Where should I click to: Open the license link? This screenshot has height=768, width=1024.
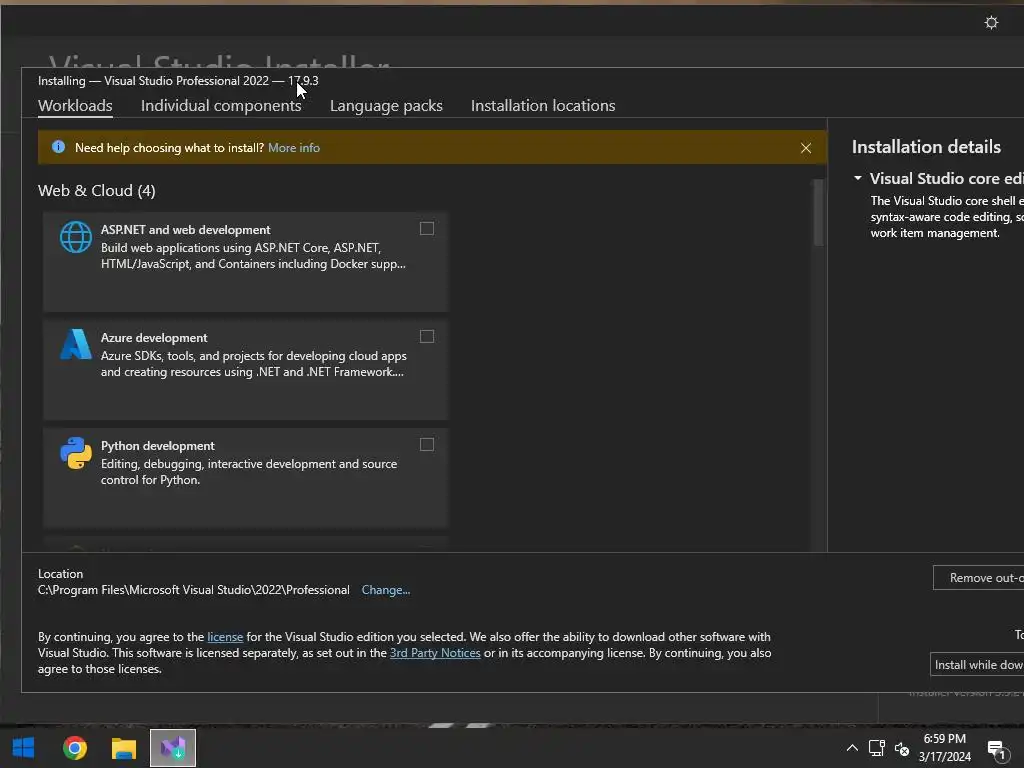(x=225, y=637)
